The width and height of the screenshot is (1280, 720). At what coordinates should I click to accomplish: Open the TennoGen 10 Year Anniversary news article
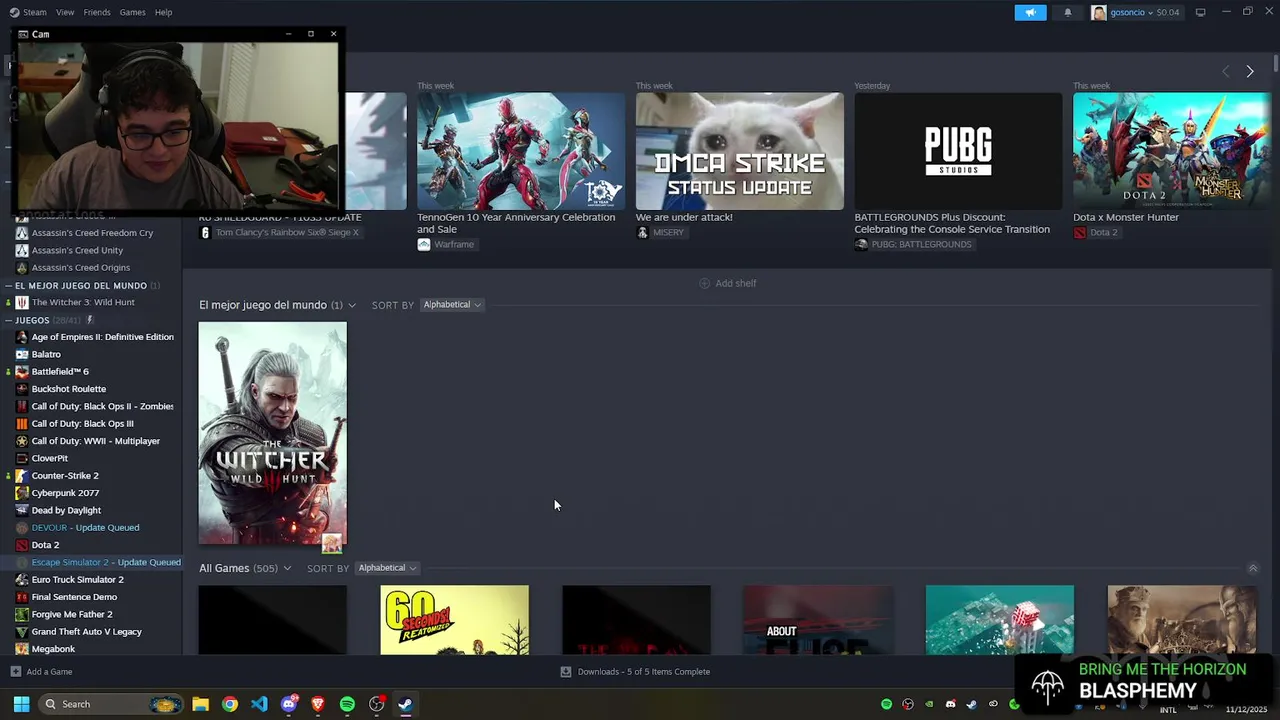[516, 223]
